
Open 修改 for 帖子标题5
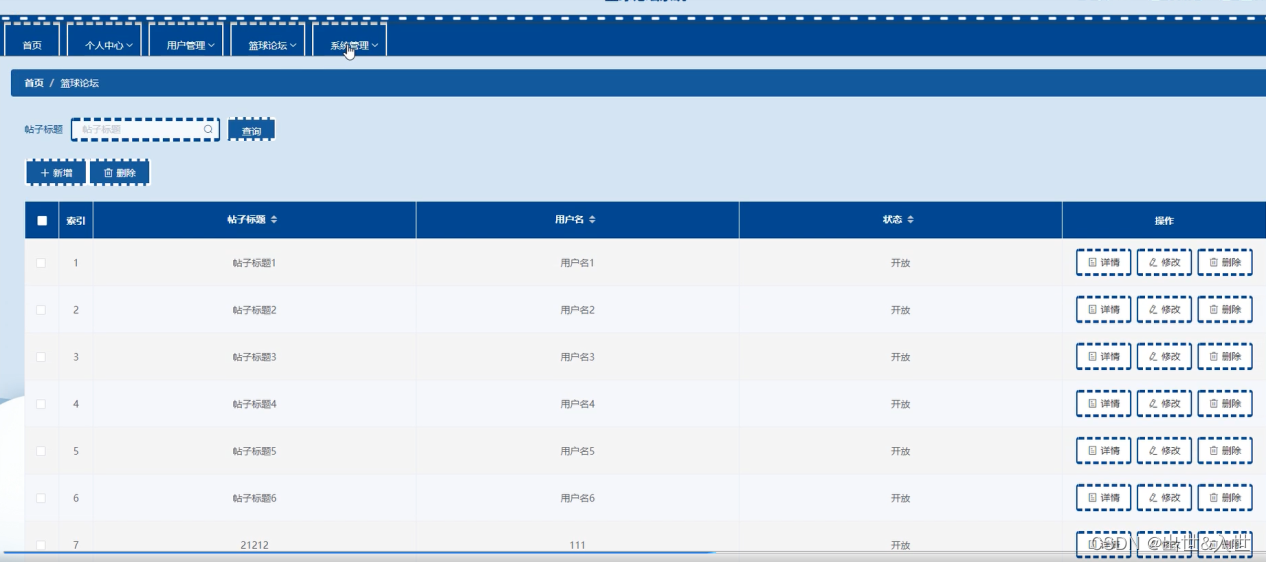1164,451
